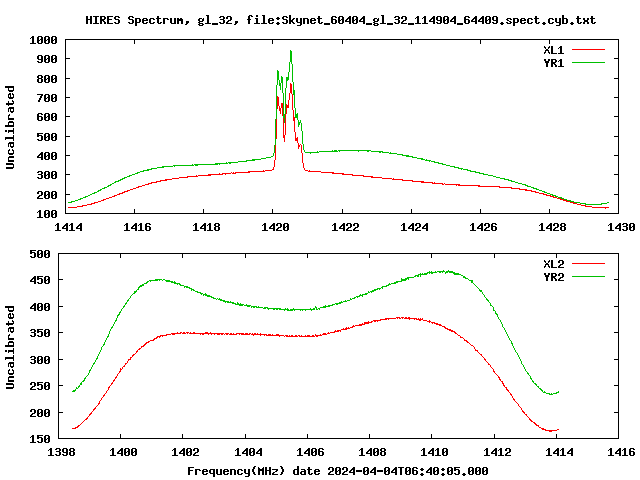Viewport: 640px width, 480px height.
Task: Click the 1422 tick label
Action: pyautogui.click(x=345, y=227)
